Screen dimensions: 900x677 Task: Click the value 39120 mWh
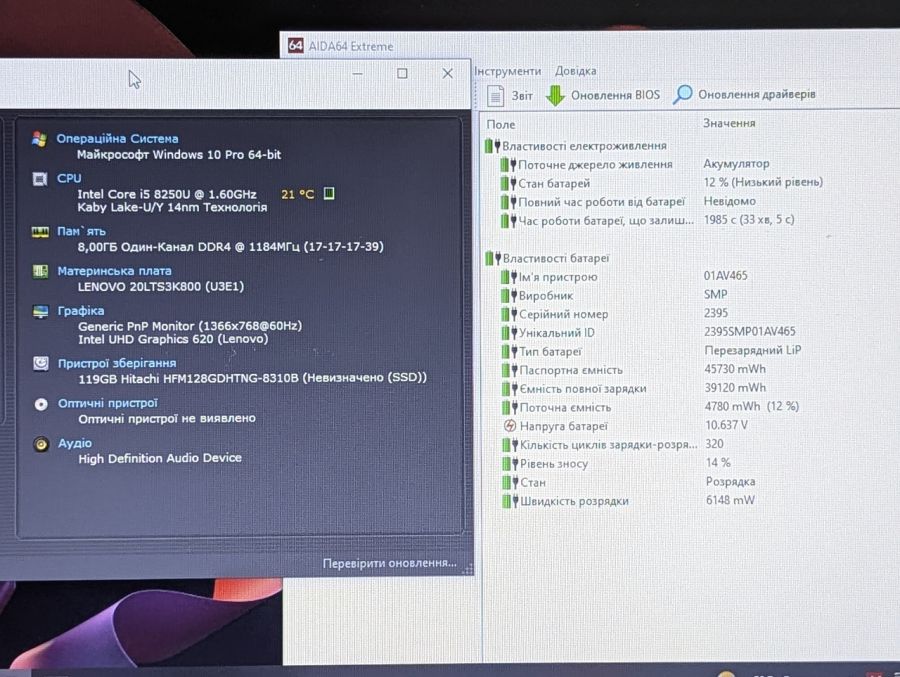(x=735, y=388)
